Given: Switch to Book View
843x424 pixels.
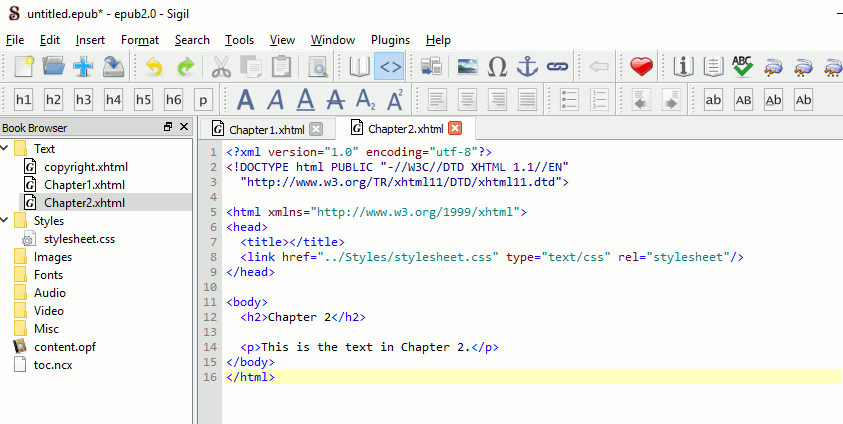Looking at the screenshot, I should [360, 67].
